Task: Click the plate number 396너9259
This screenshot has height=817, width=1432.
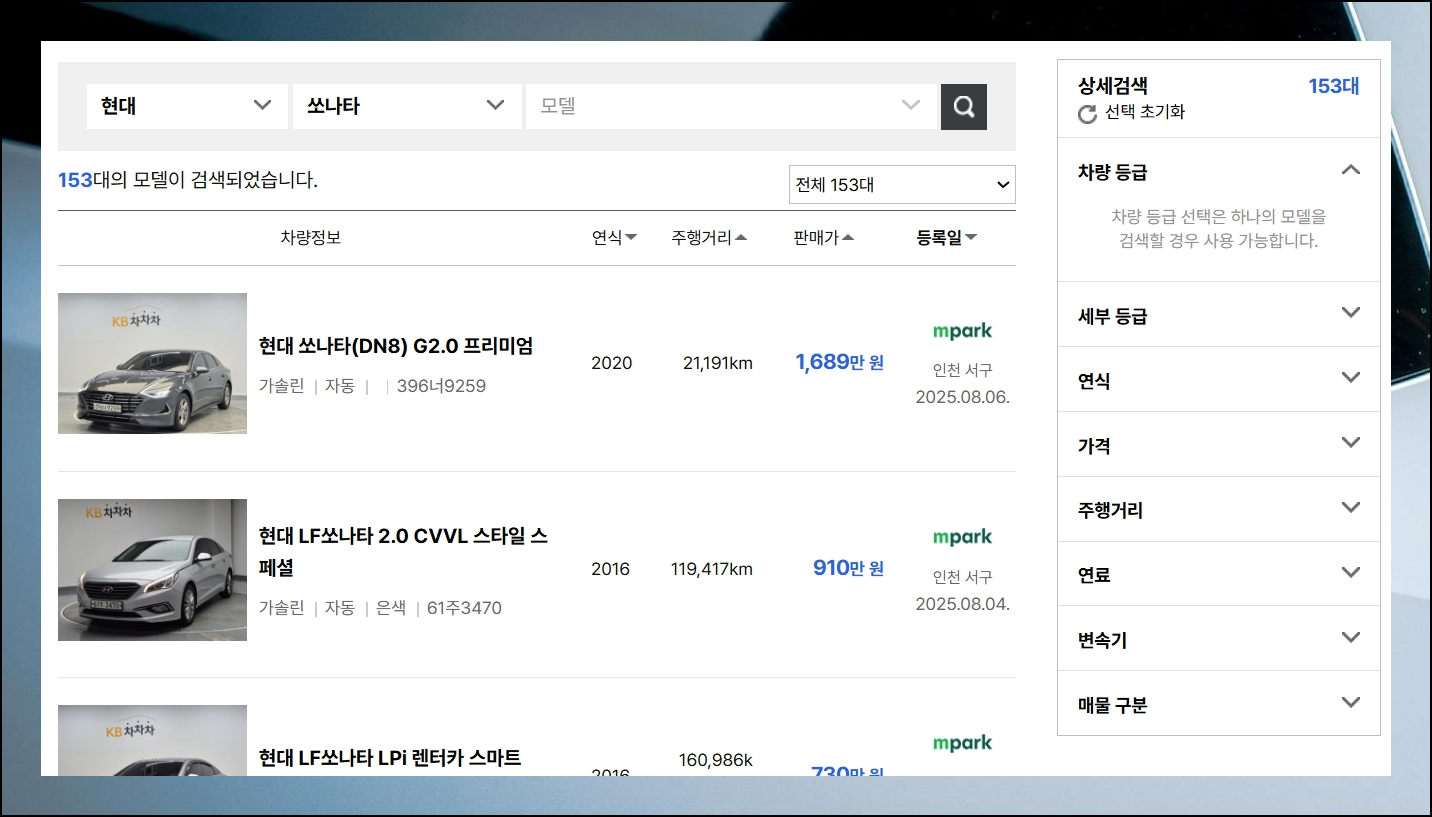Action: pyautogui.click(x=441, y=386)
